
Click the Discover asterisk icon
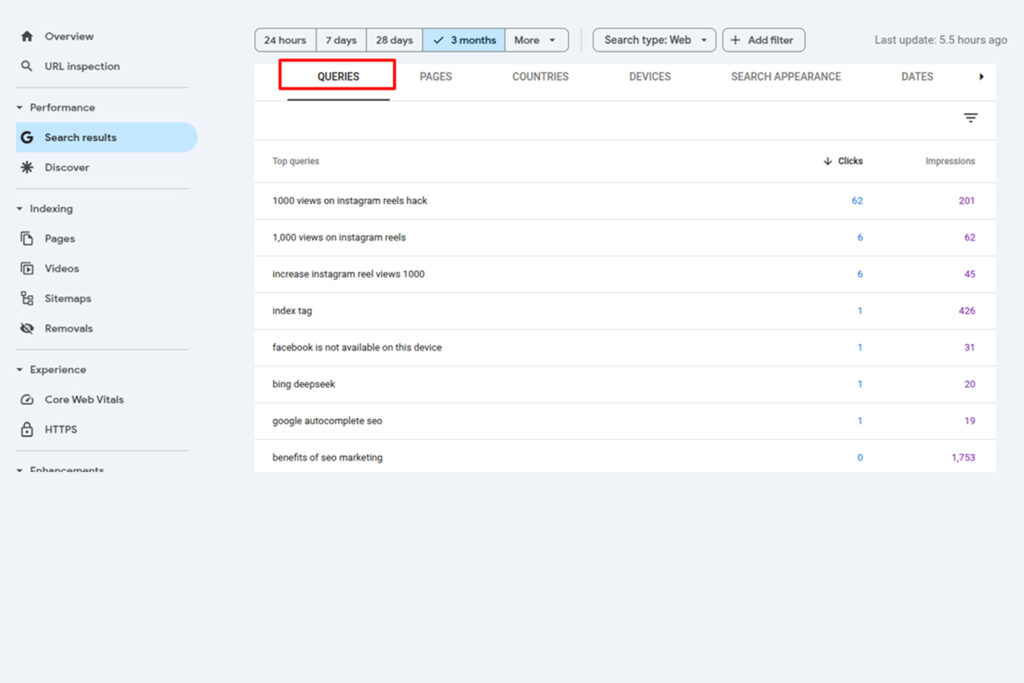pyautogui.click(x=27, y=167)
